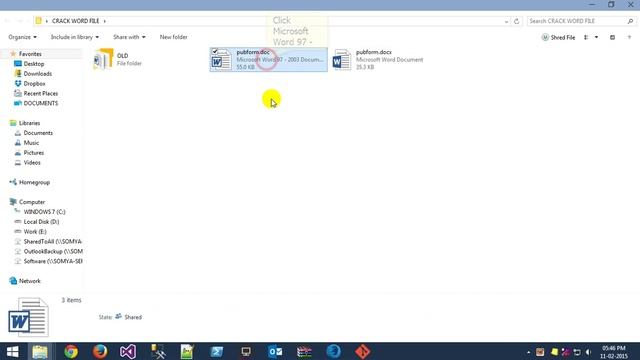Open the Organize menu
Image resolution: width=640 pixels, height=360 pixels.
[x=22, y=37]
